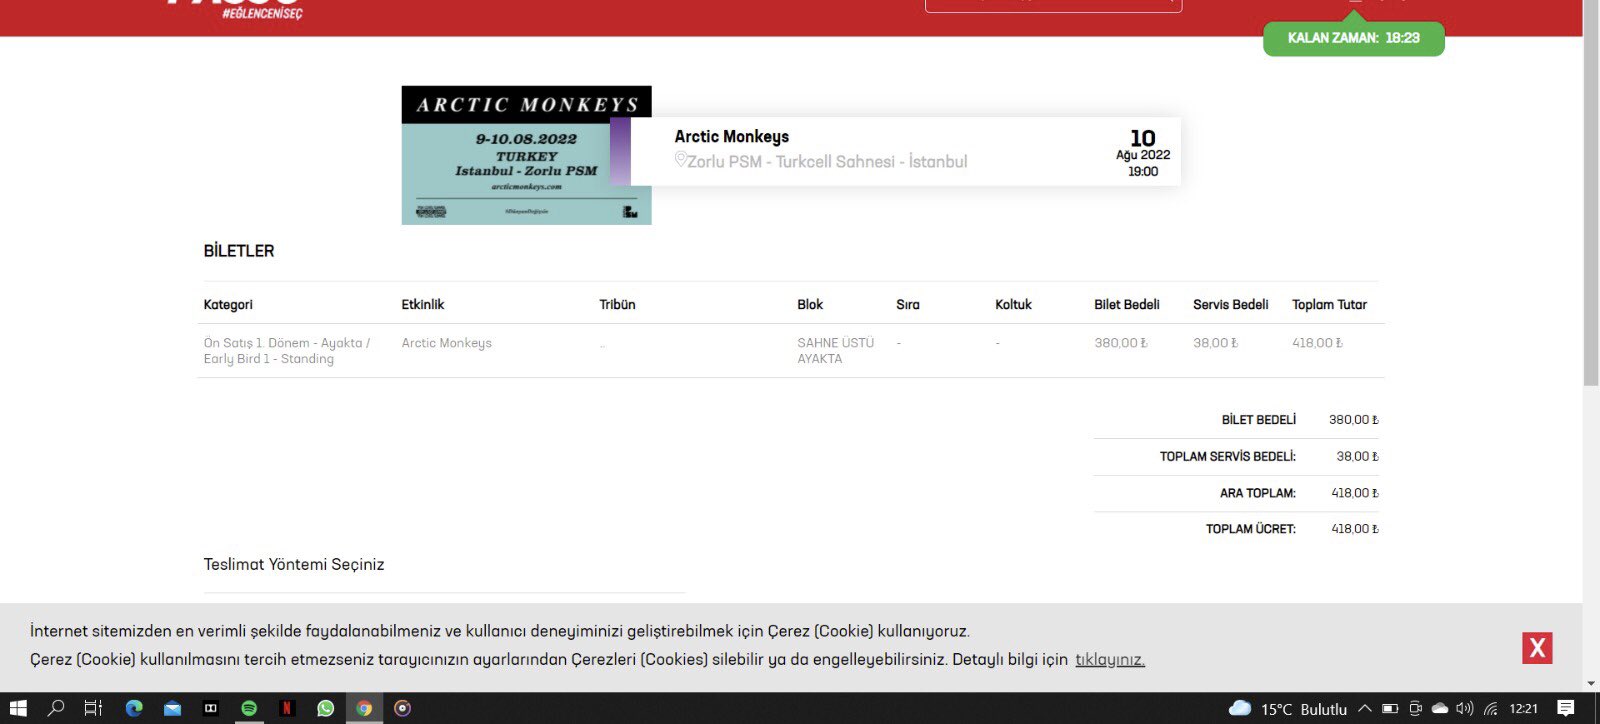Open the Wi-Fi network tray icon
The image size is (1600, 724).
coord(1491,708)
